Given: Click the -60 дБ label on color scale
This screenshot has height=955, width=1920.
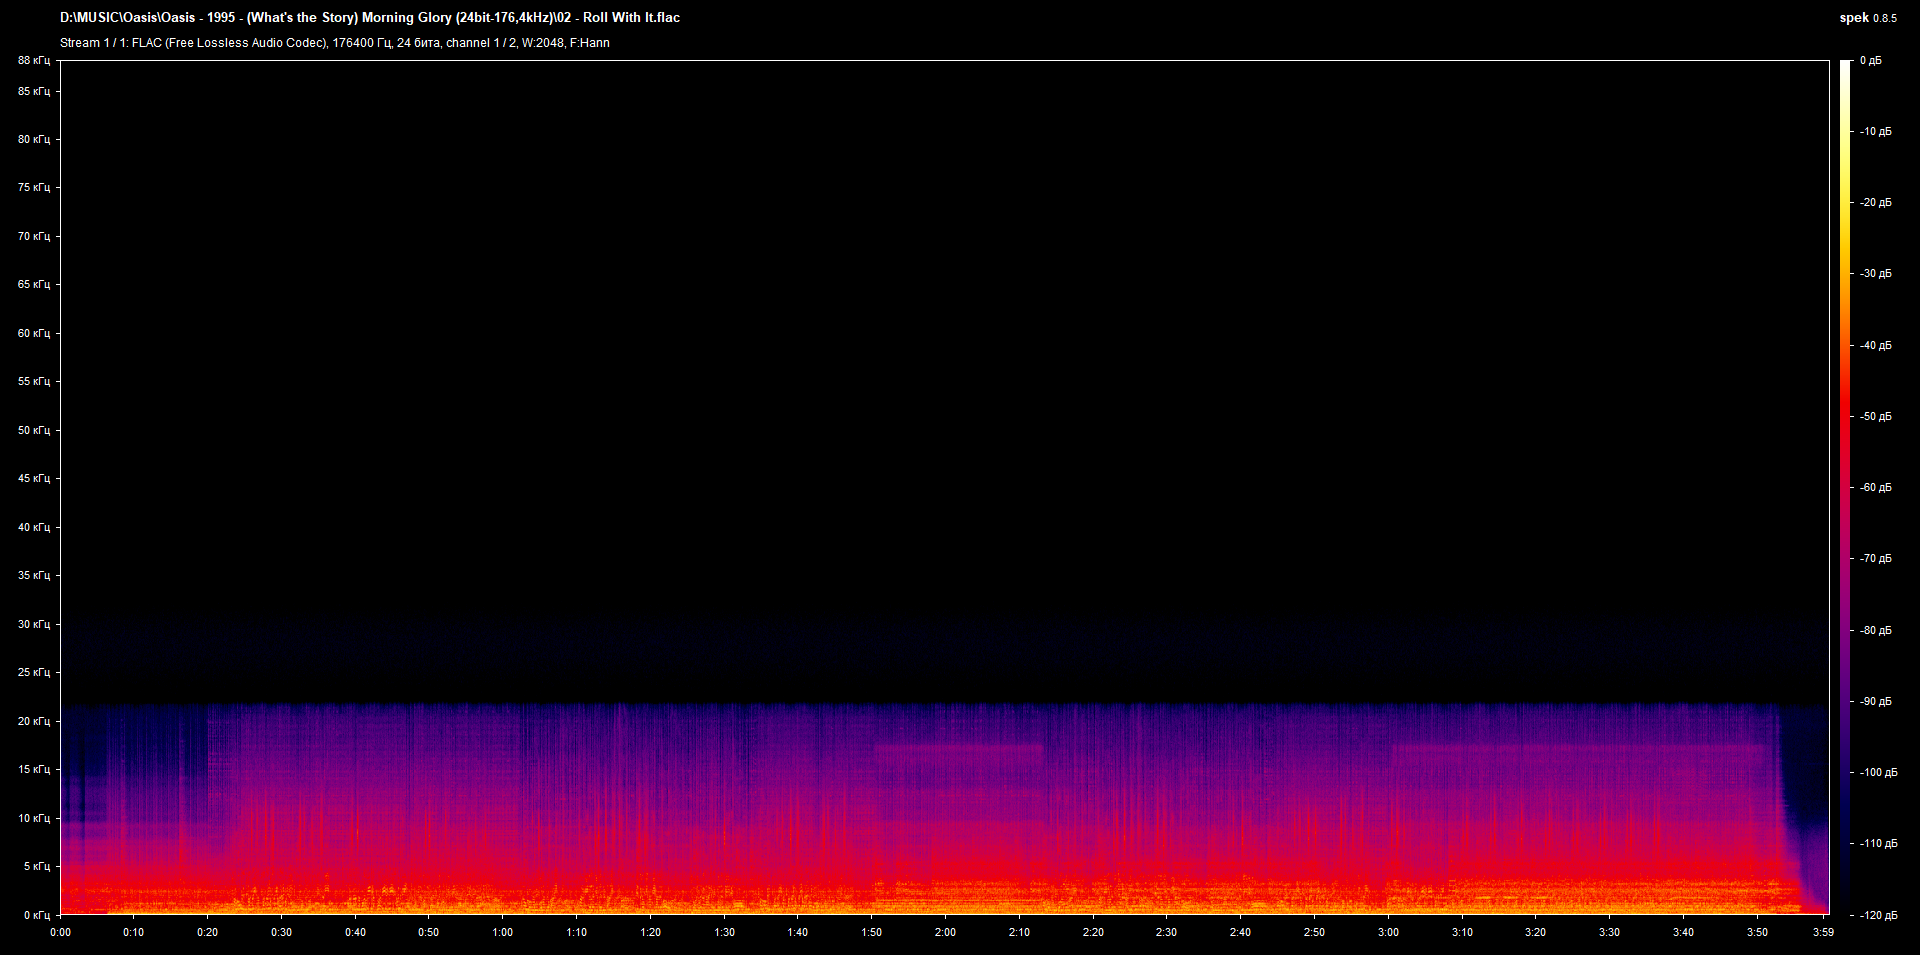Looking at the screenshot, I should pyautogui.click(x=1876, y=488).
